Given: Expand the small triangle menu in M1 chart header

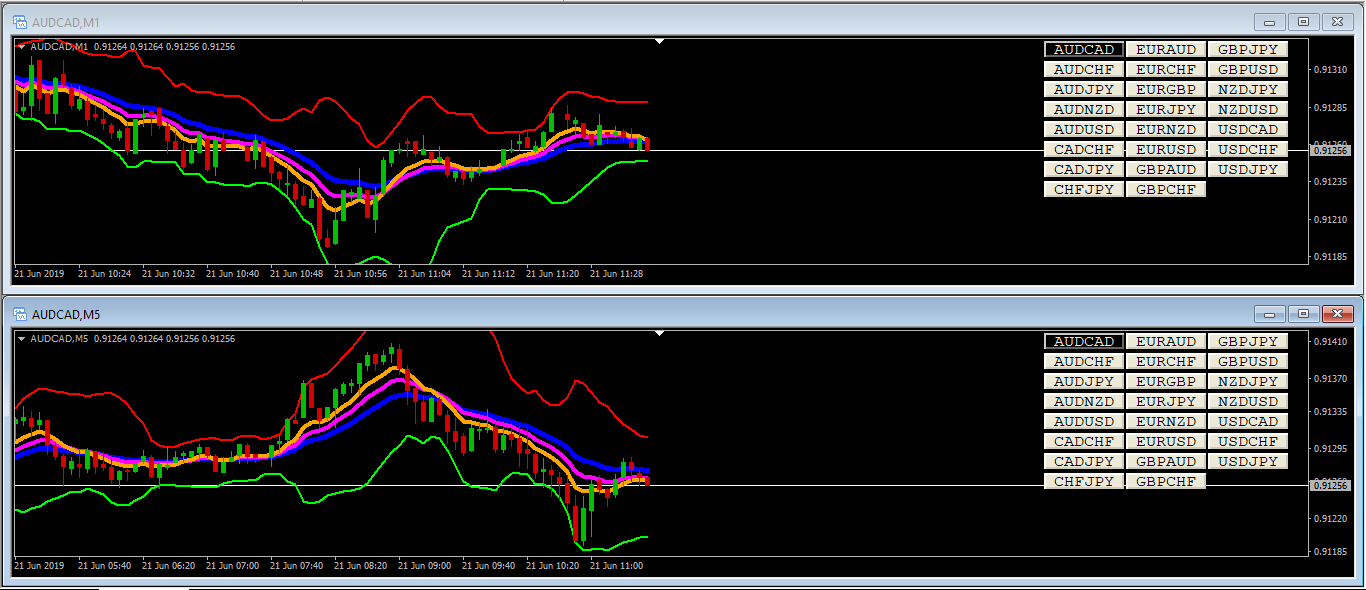Looking at the screenshot, I should pos(22,46).
